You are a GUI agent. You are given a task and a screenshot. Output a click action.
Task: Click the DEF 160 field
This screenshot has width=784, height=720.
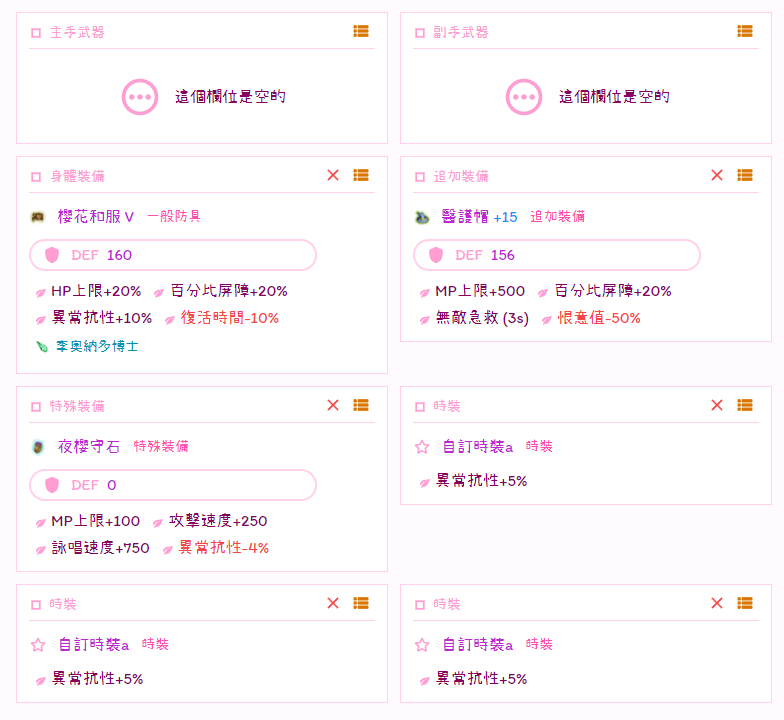tap(173, 255)
